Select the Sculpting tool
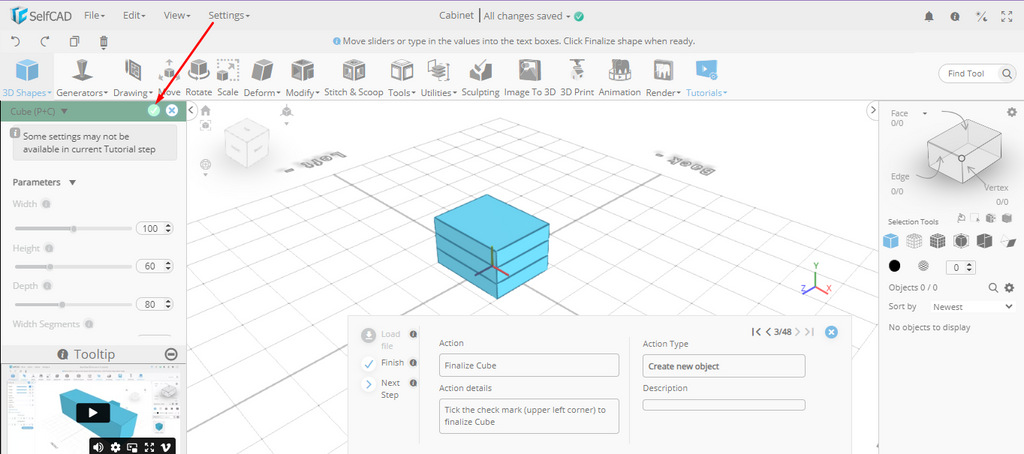This screenshot has width=1024, height=454. coord(480,75)
